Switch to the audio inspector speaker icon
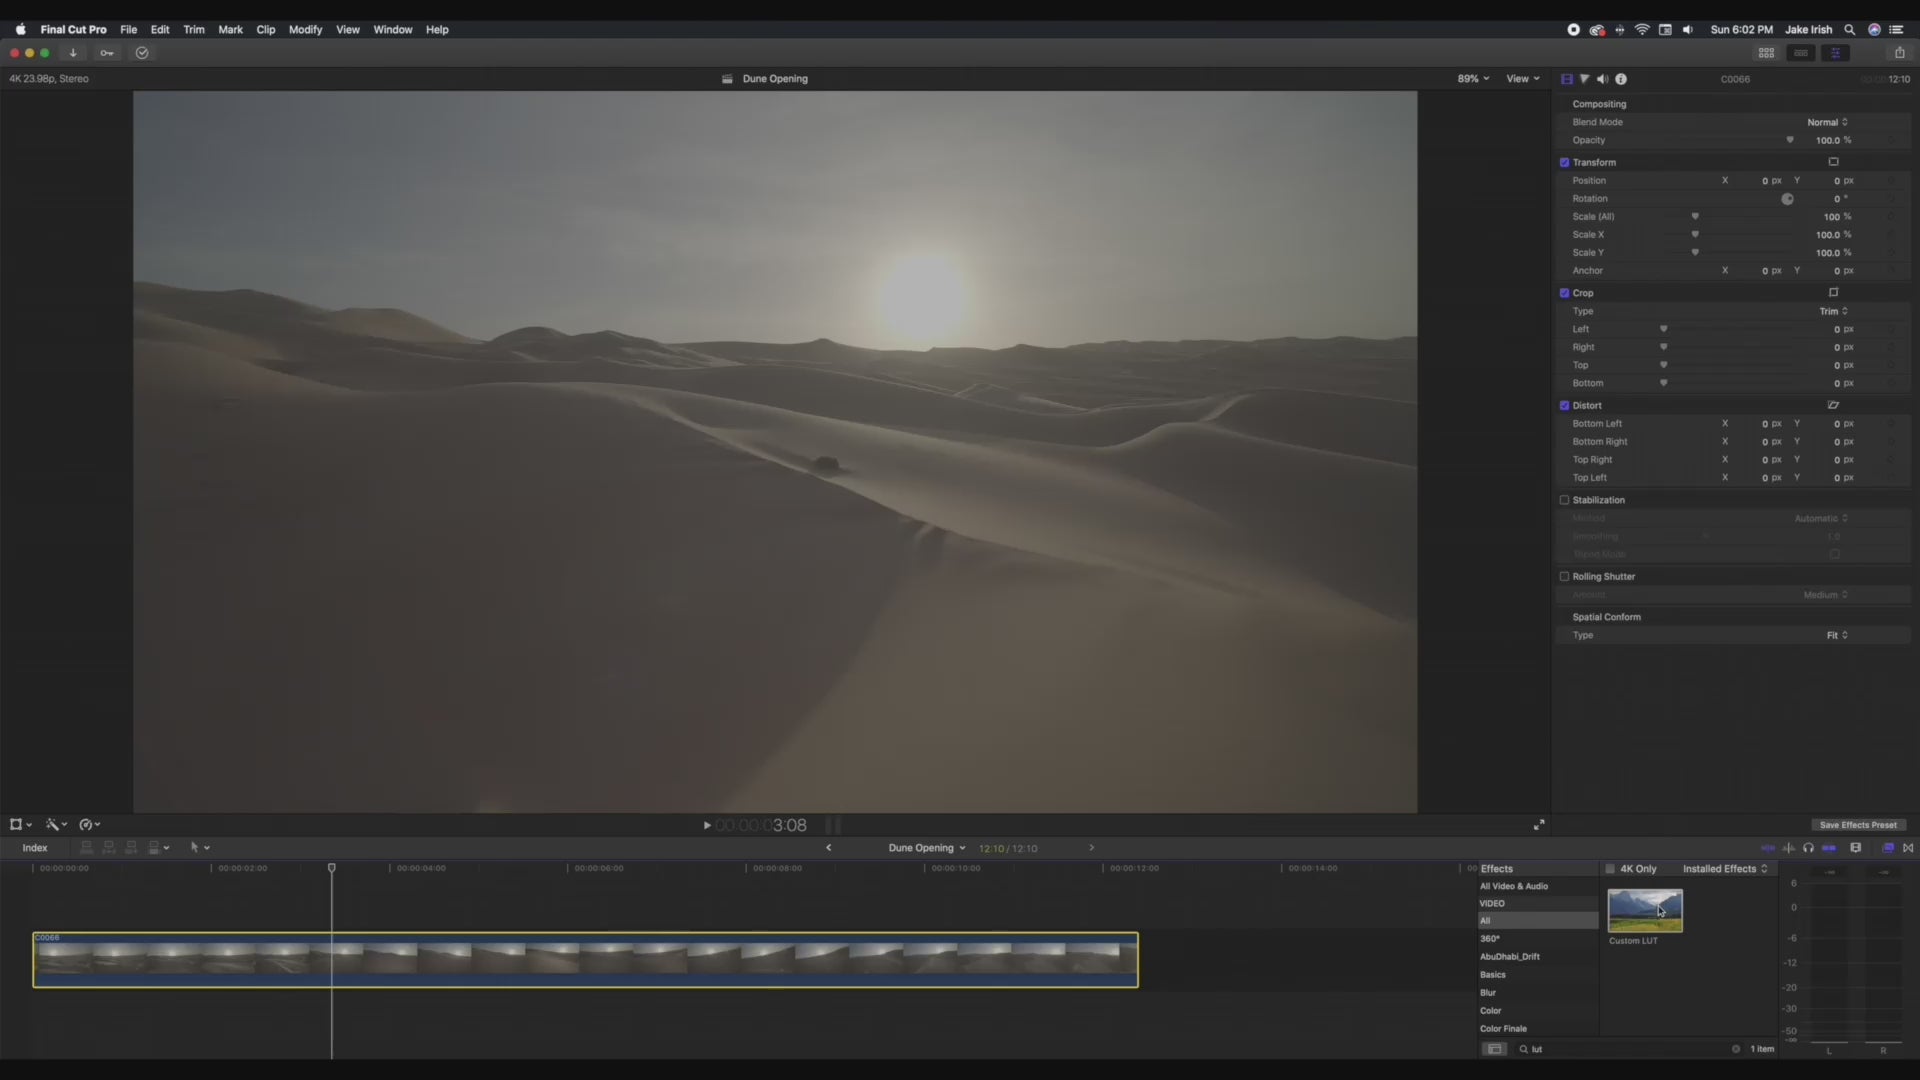 pyautogui.click(x=1602, y=79)
